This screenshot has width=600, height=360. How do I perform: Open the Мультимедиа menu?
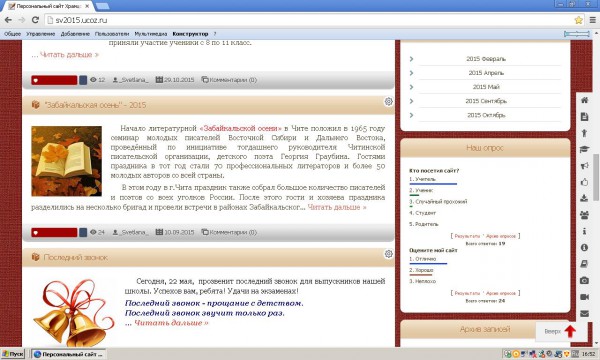(151, 34)
